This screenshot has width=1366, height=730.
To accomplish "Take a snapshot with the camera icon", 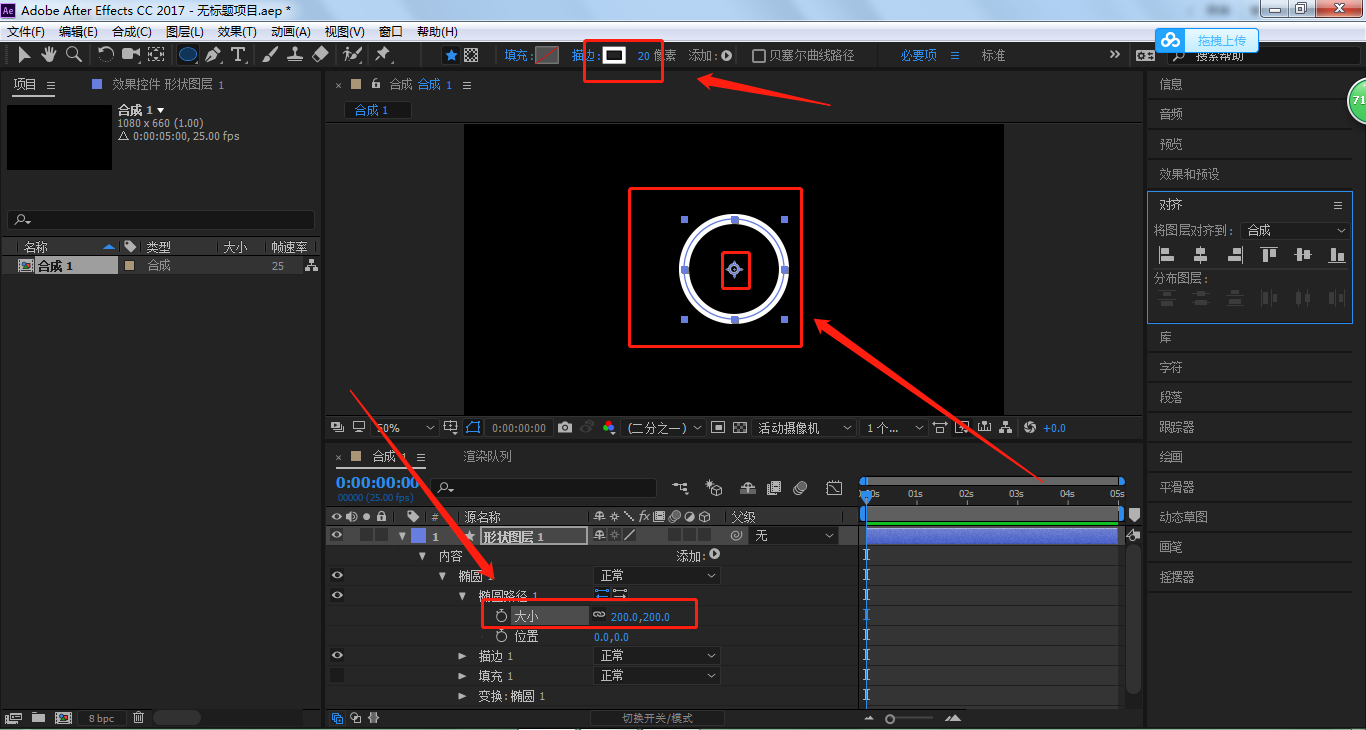I will (565, 428).
